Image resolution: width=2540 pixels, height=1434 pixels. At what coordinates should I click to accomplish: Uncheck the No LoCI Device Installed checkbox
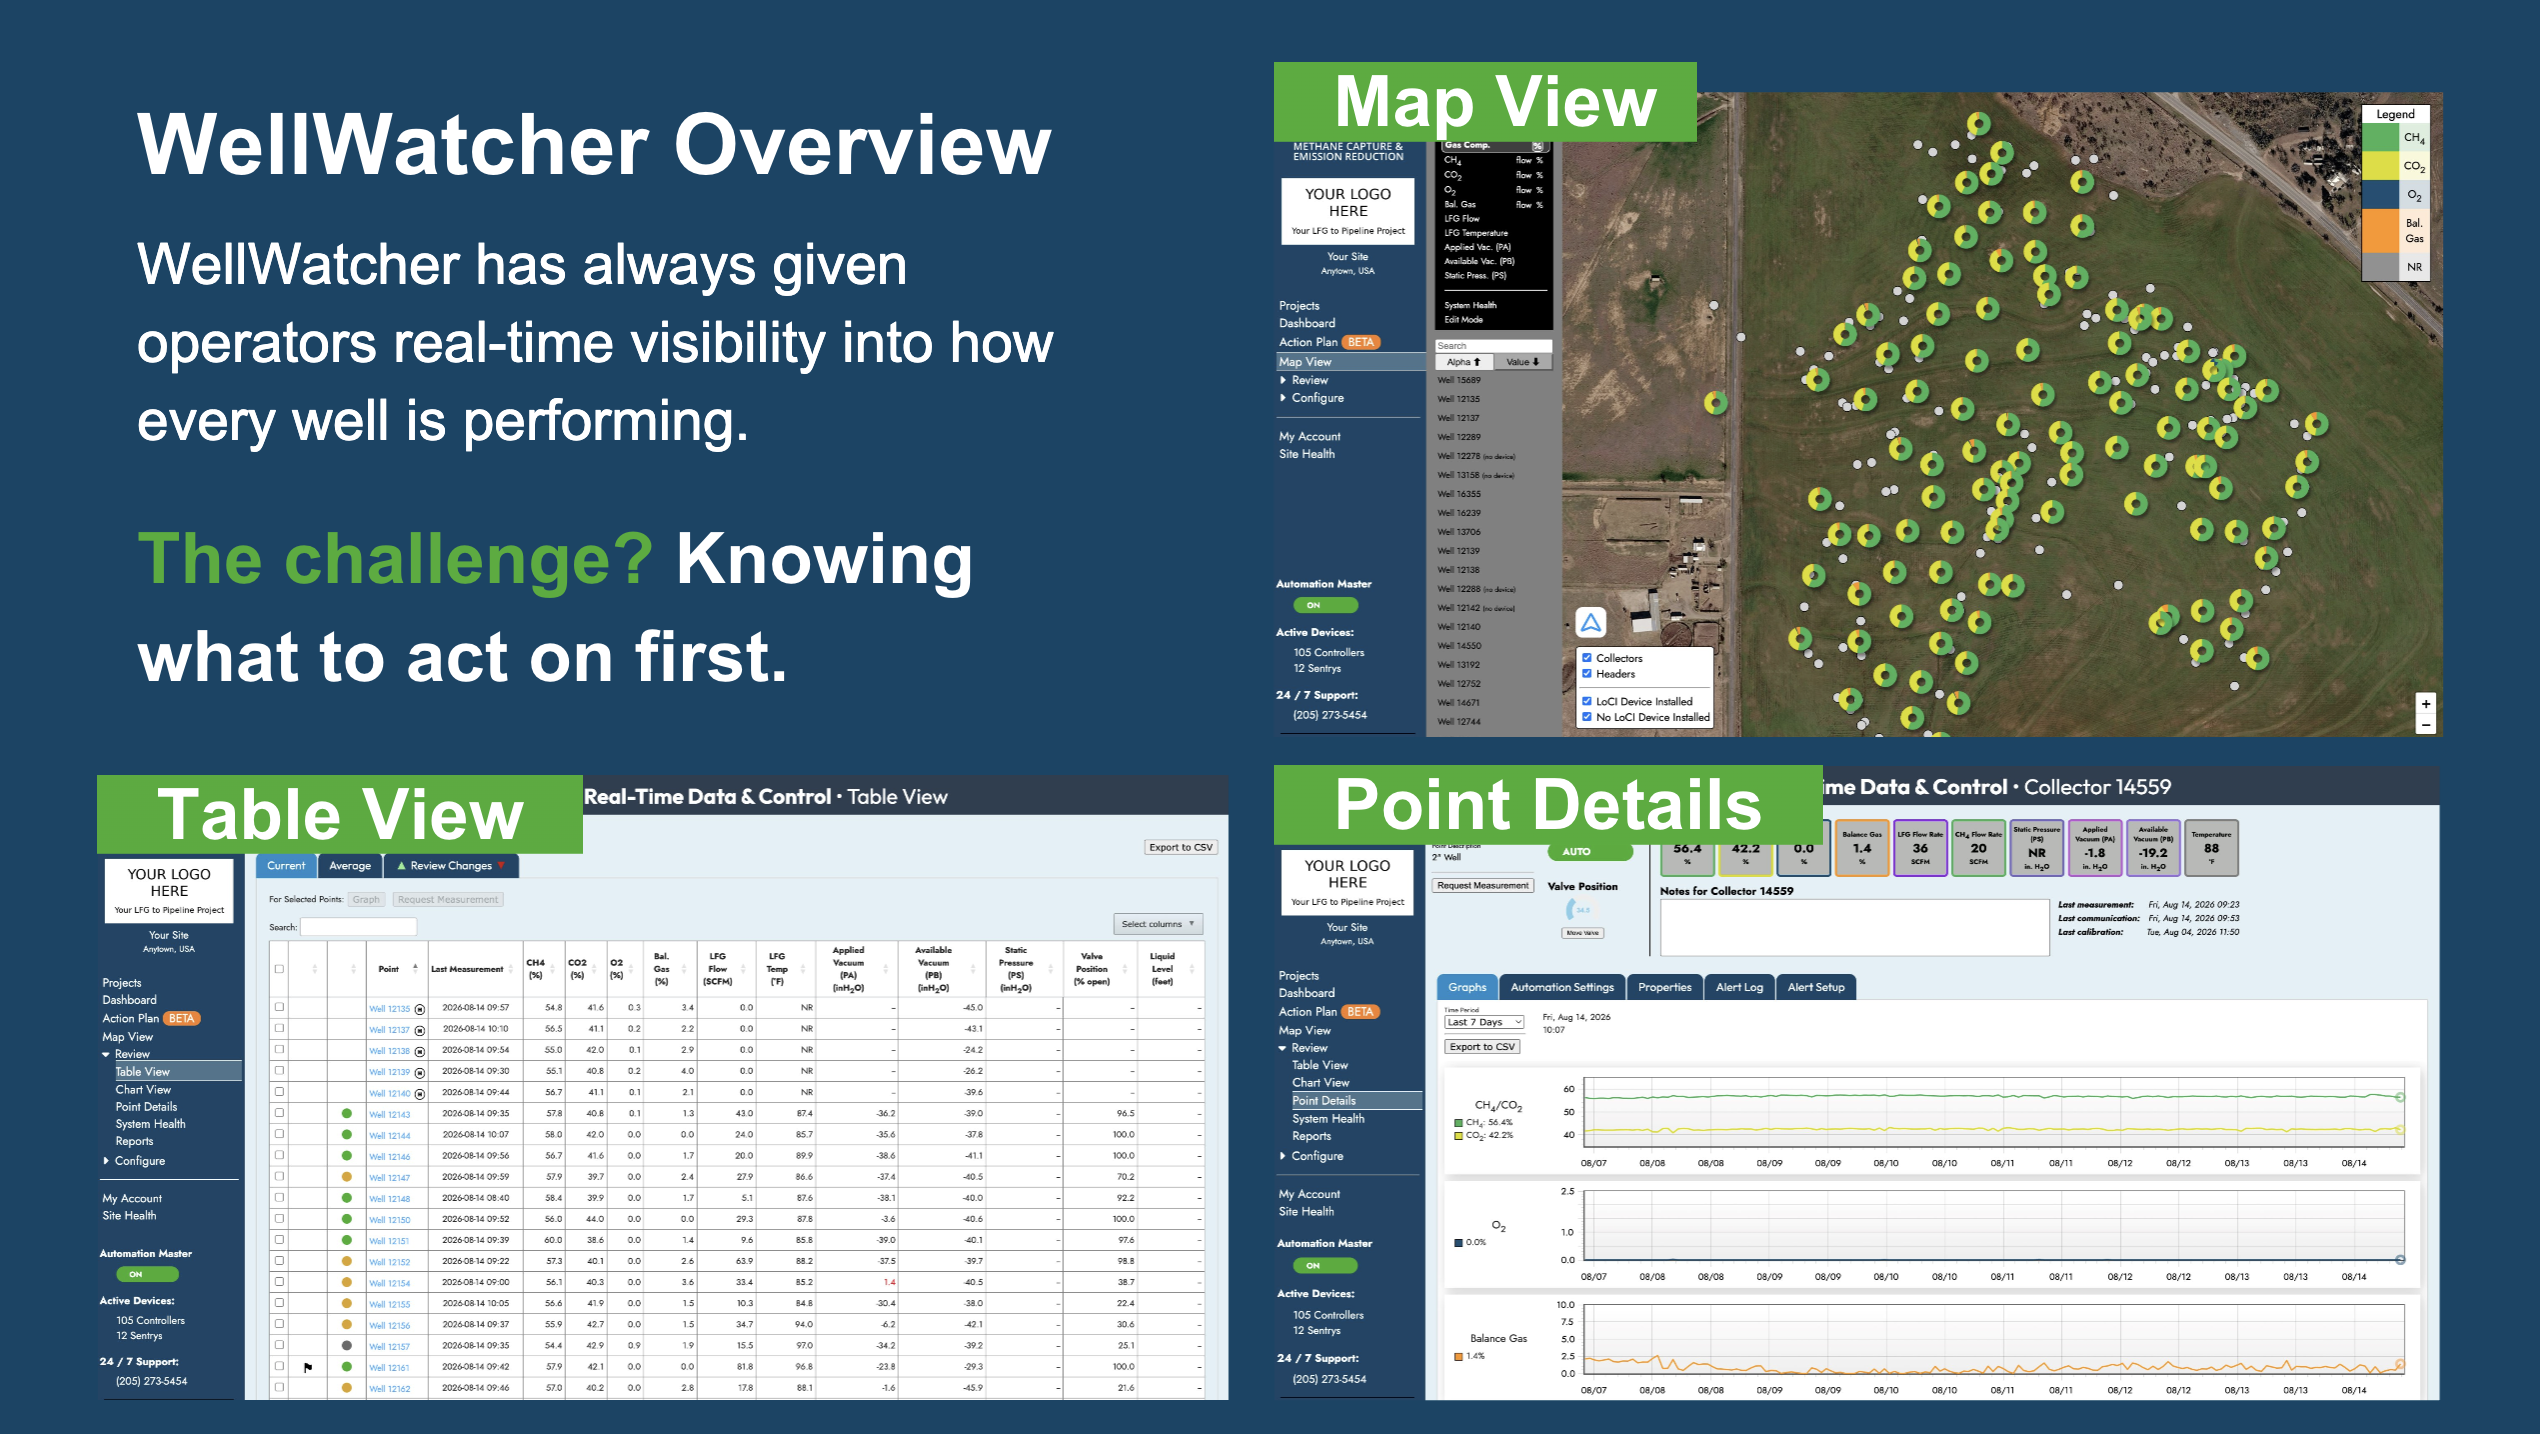pyautogui.click(x=1587, y=717)
